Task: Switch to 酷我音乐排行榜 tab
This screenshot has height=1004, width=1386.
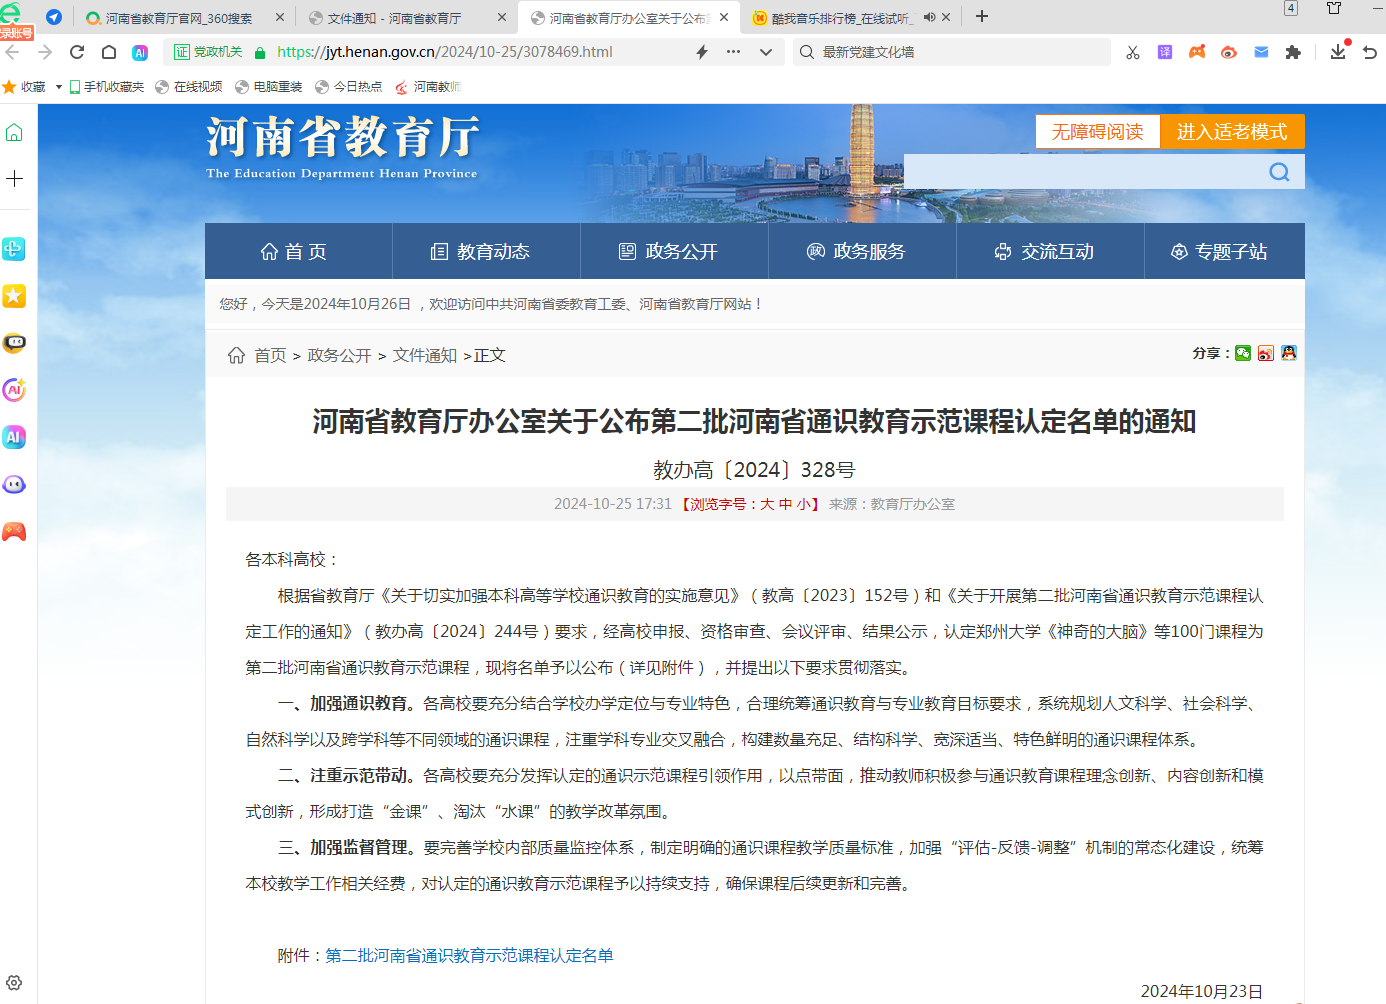Action: [841, 18]
